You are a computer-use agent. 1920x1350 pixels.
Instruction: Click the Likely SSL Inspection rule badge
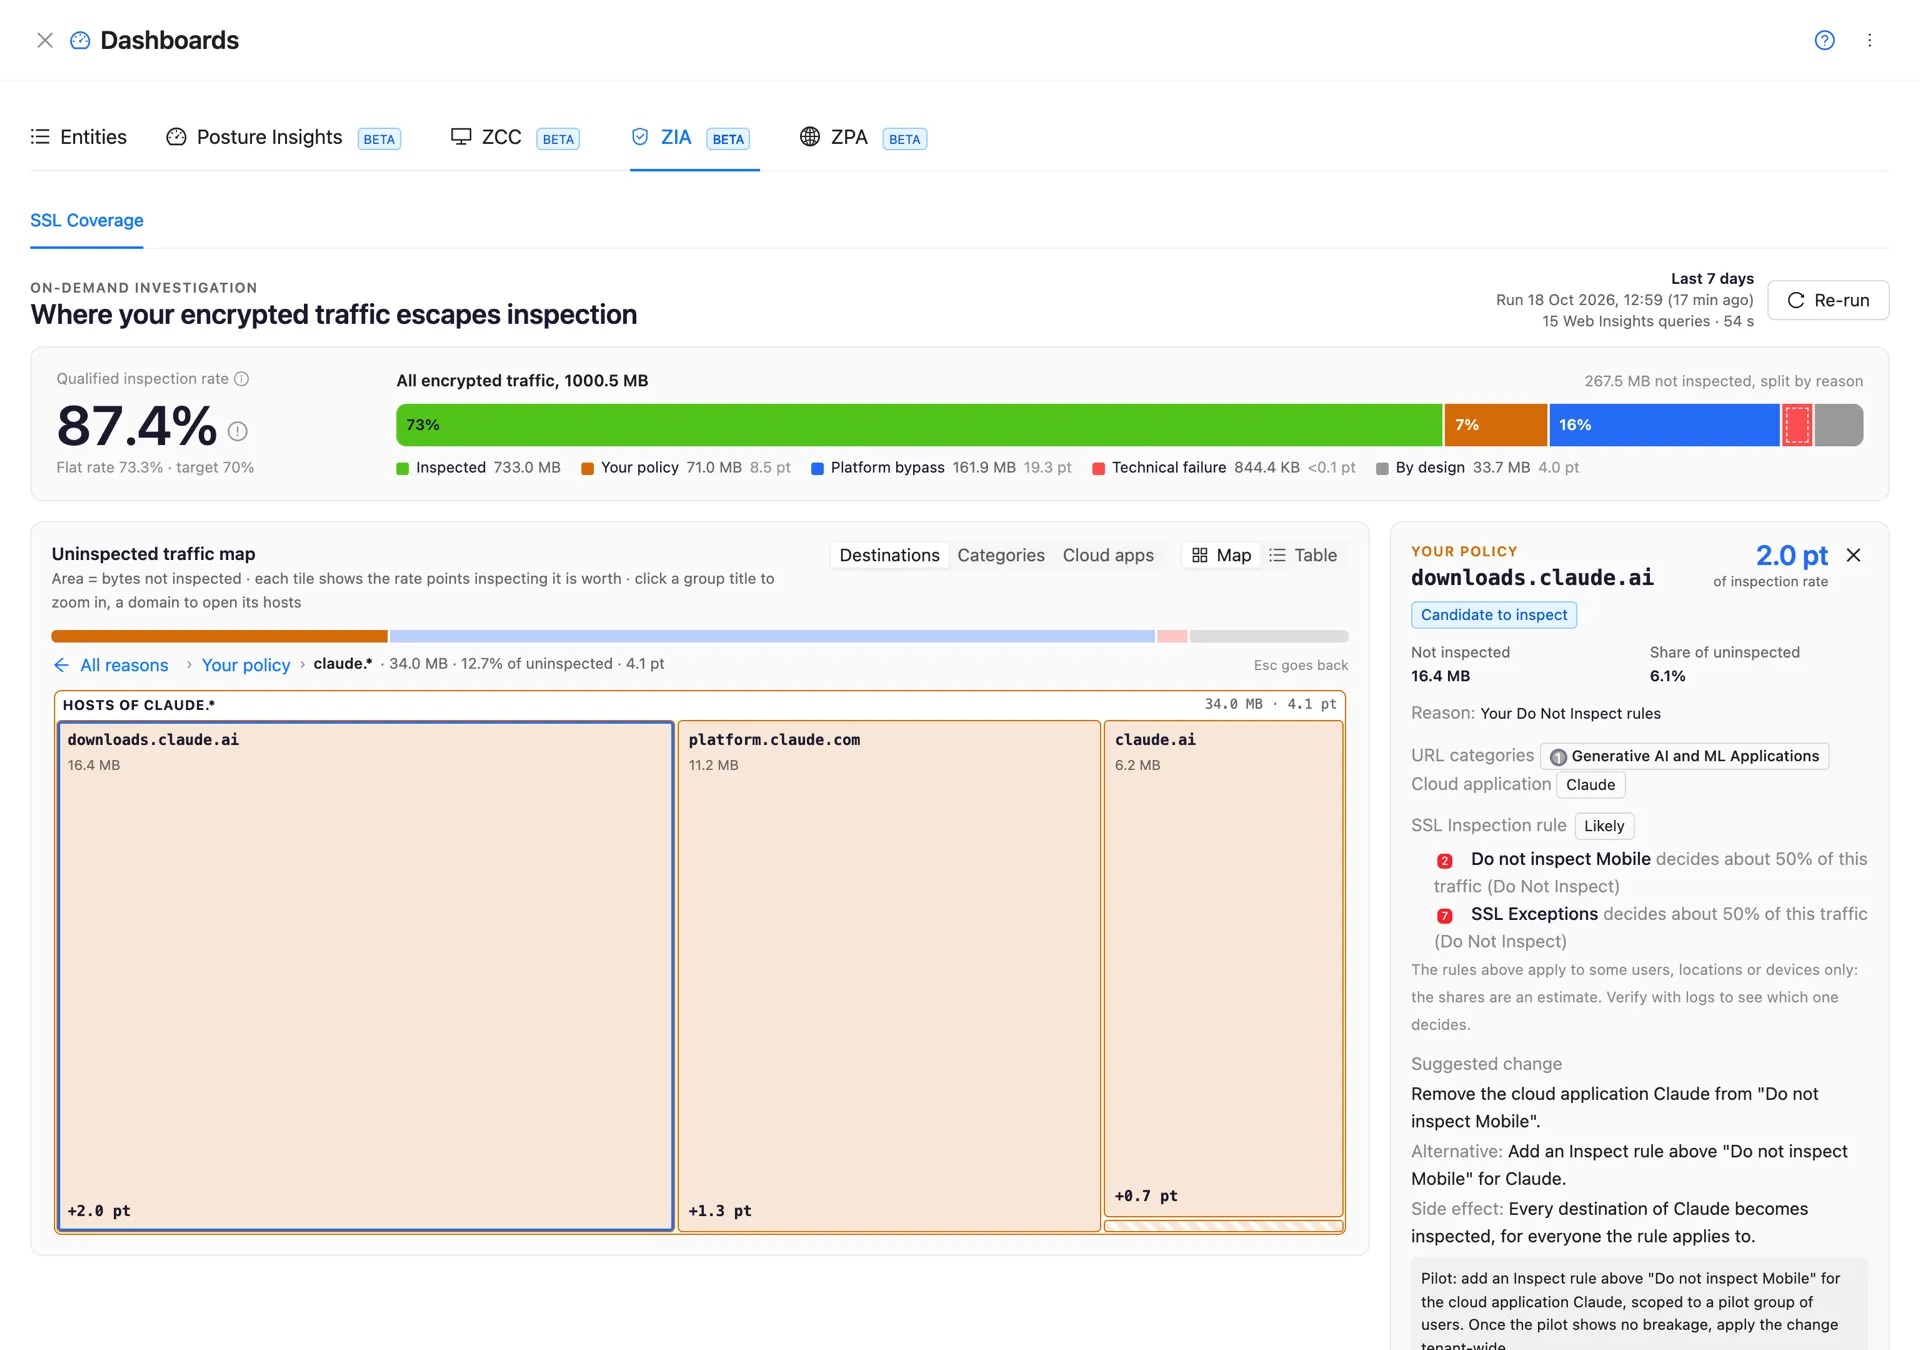(1604, 826)
